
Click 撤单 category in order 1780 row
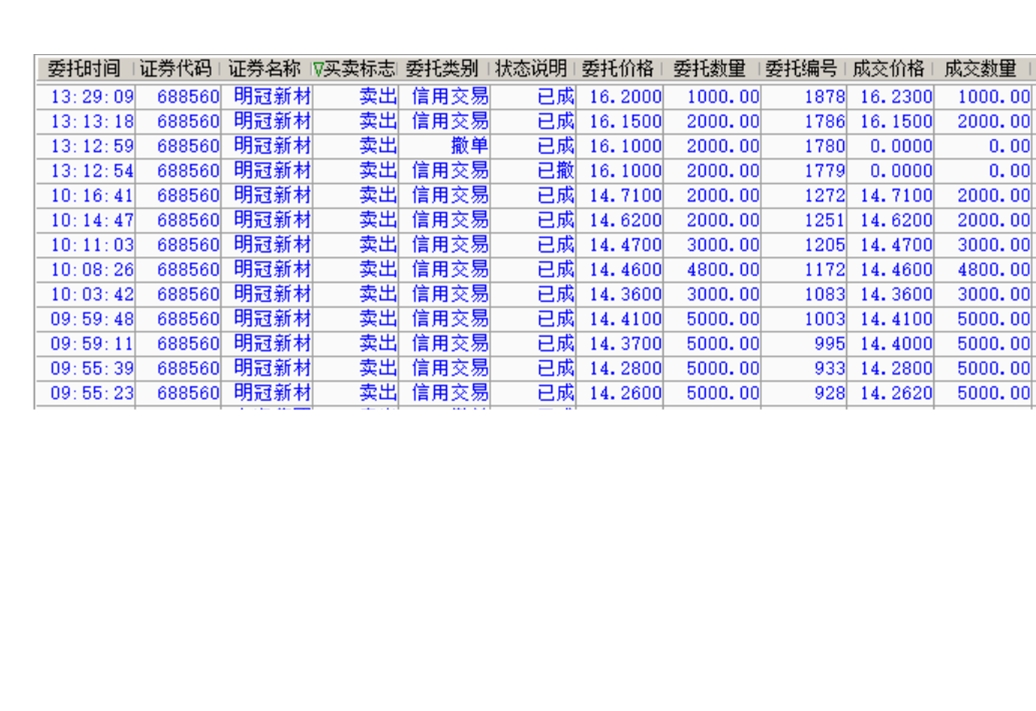point(469,146)
